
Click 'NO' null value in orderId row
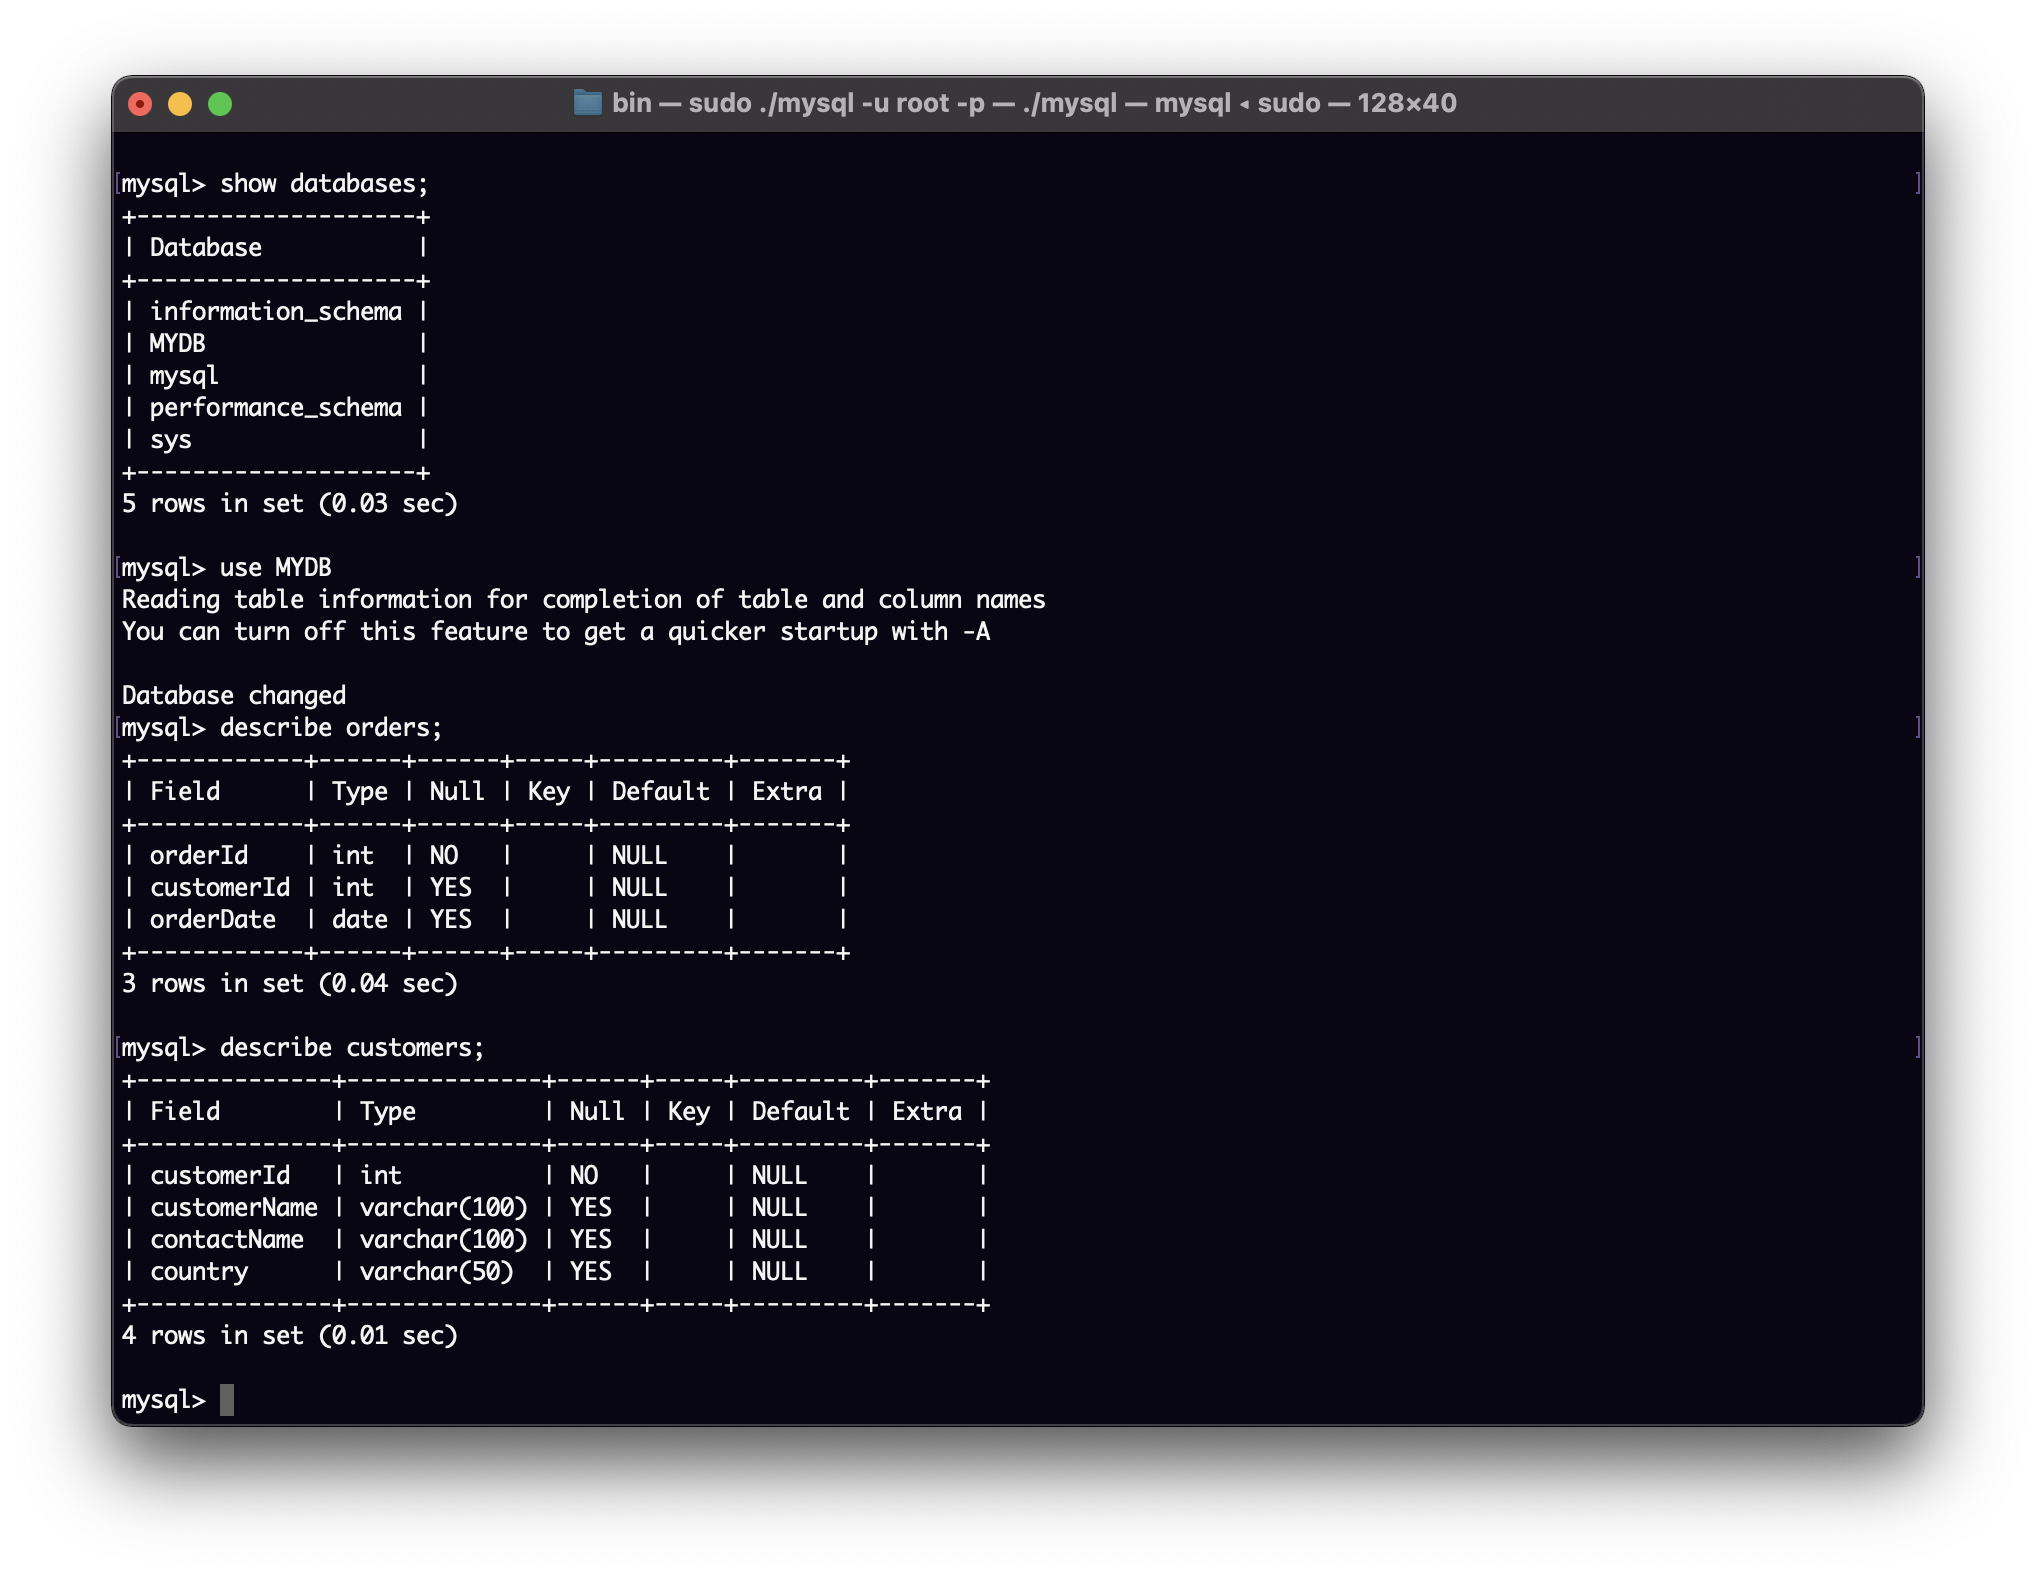[444, 856]
